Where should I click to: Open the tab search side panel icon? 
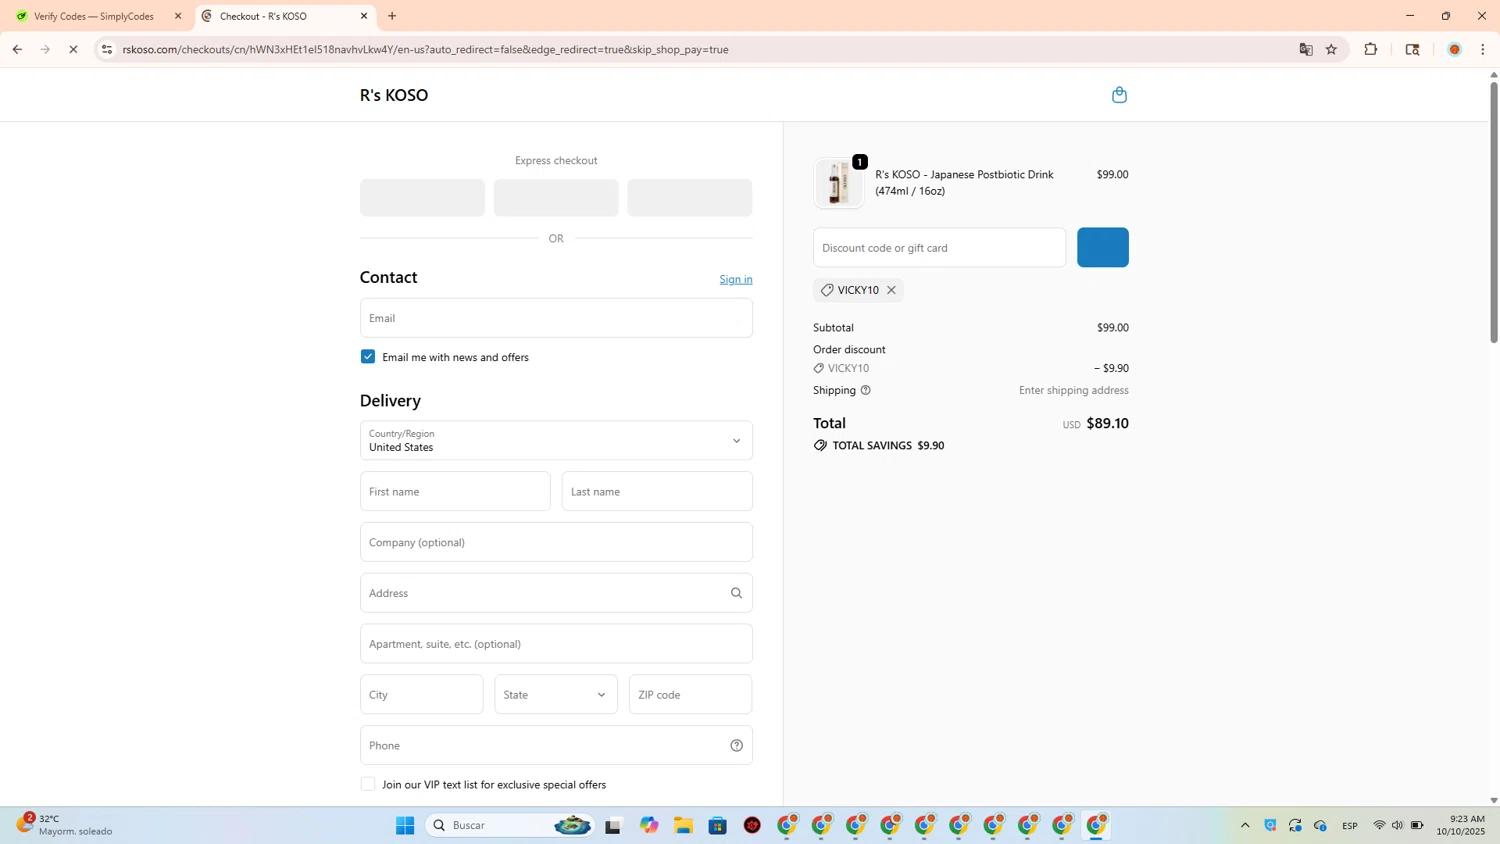(1412, 49)
